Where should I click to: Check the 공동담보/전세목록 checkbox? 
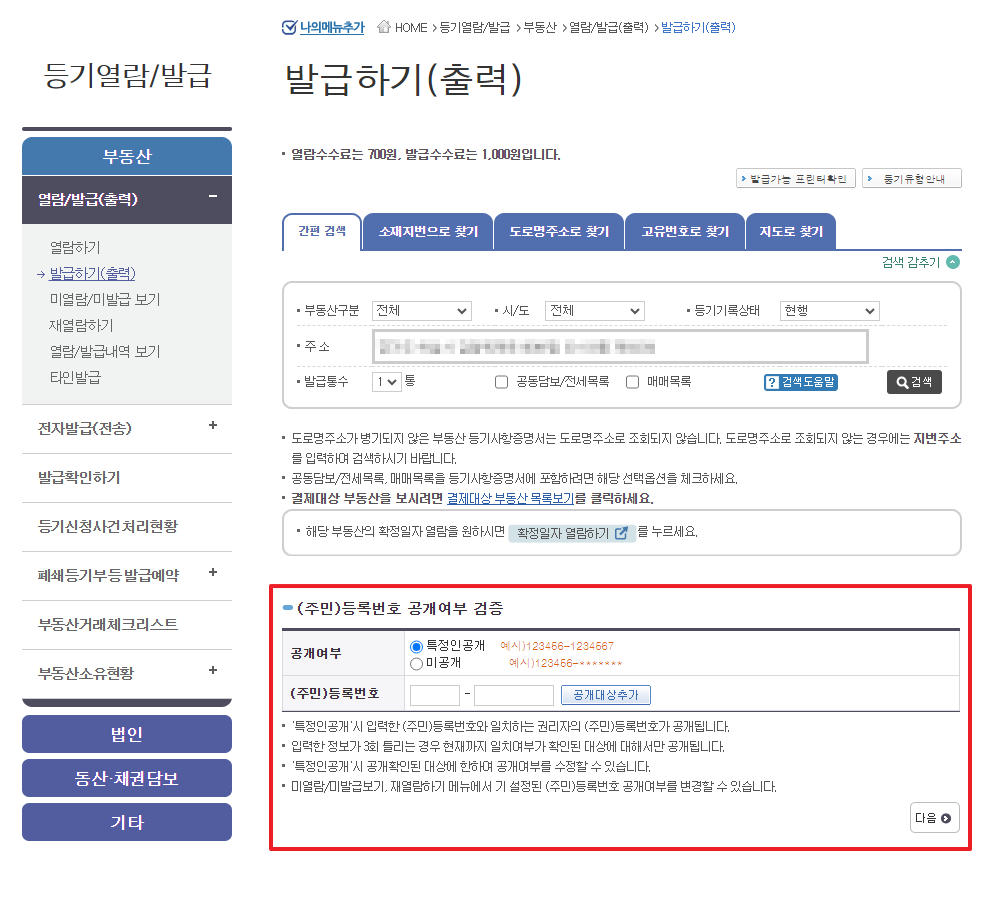501,382
